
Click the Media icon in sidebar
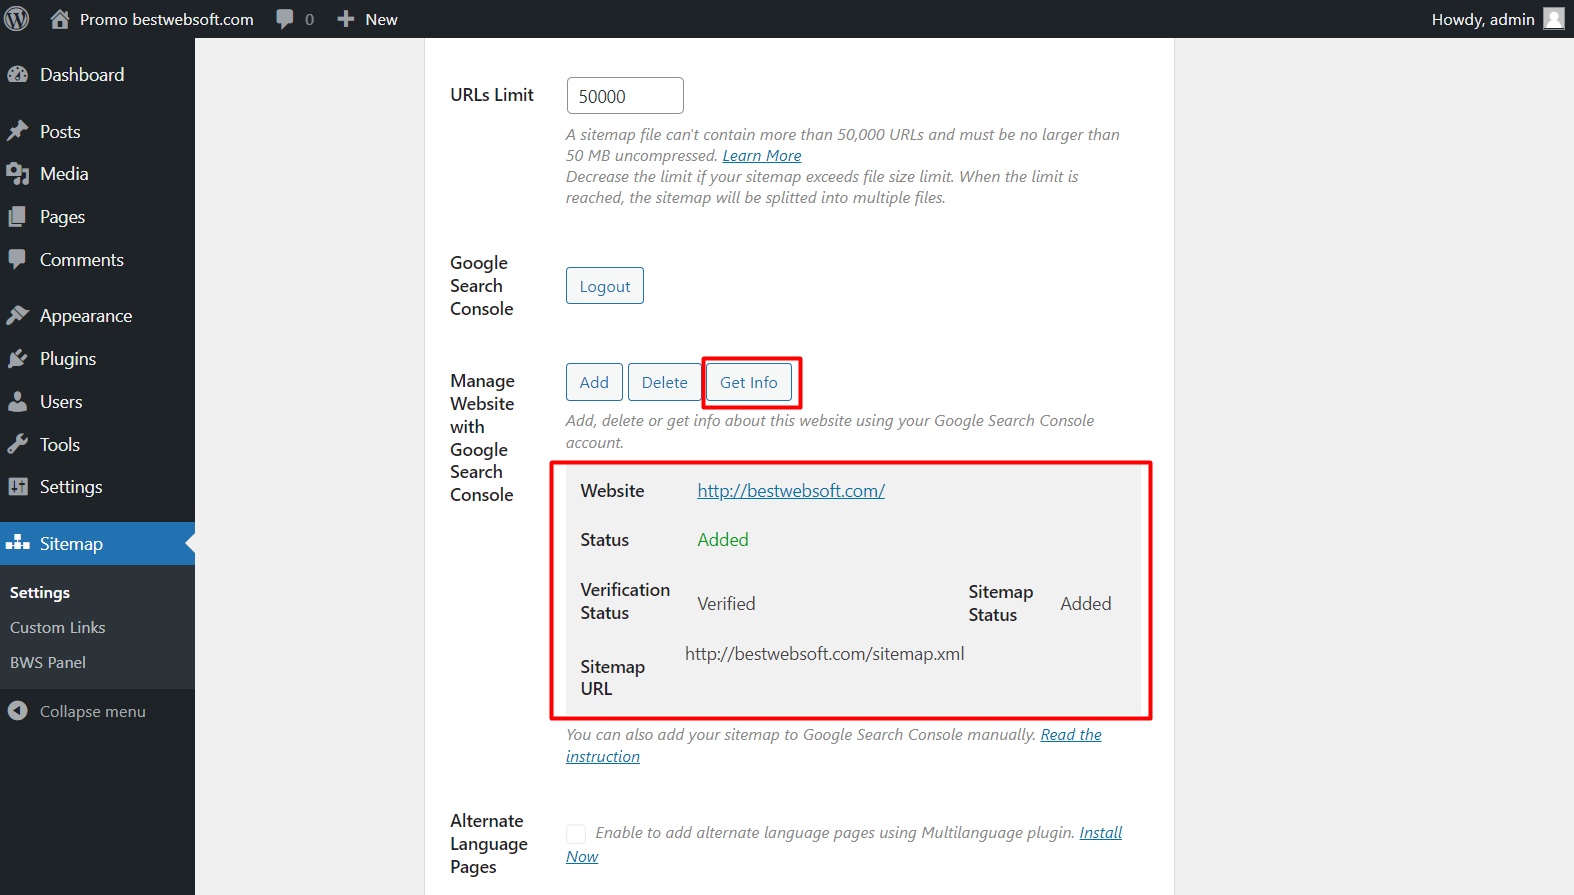click(18, 174)
